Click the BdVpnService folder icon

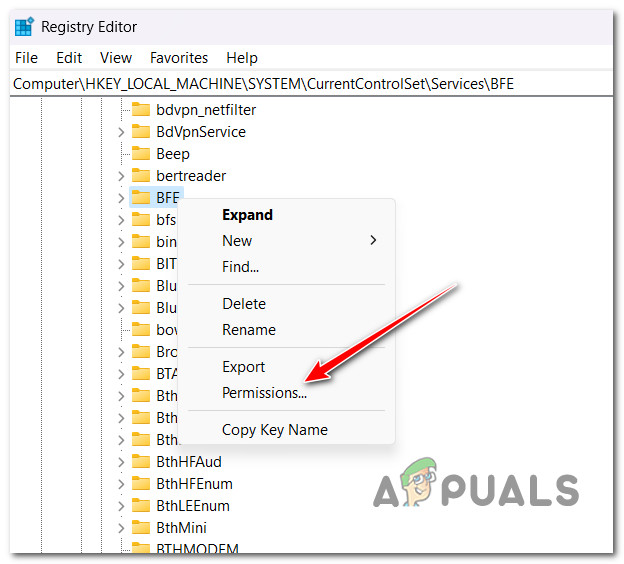(140, 131)
